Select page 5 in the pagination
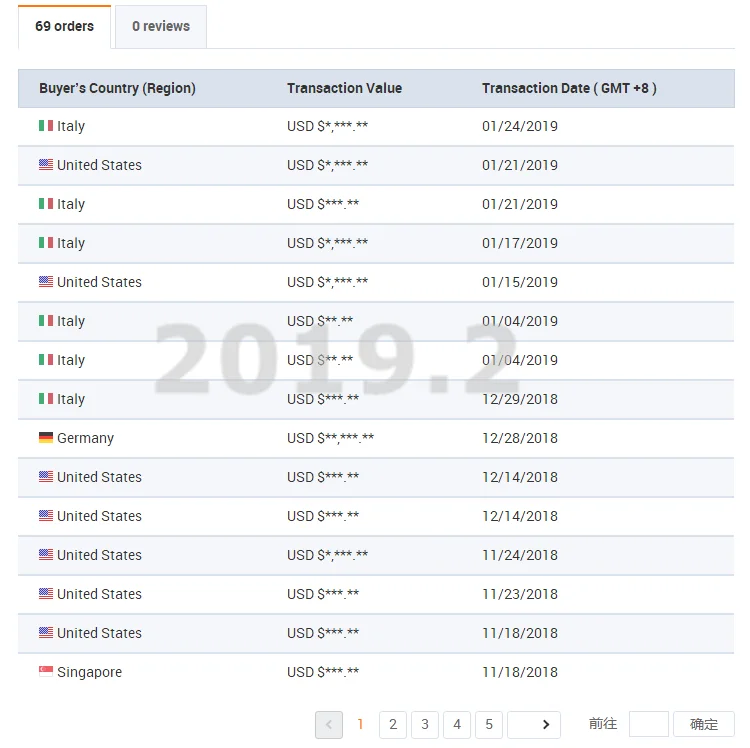 click(x=489, y=725)
